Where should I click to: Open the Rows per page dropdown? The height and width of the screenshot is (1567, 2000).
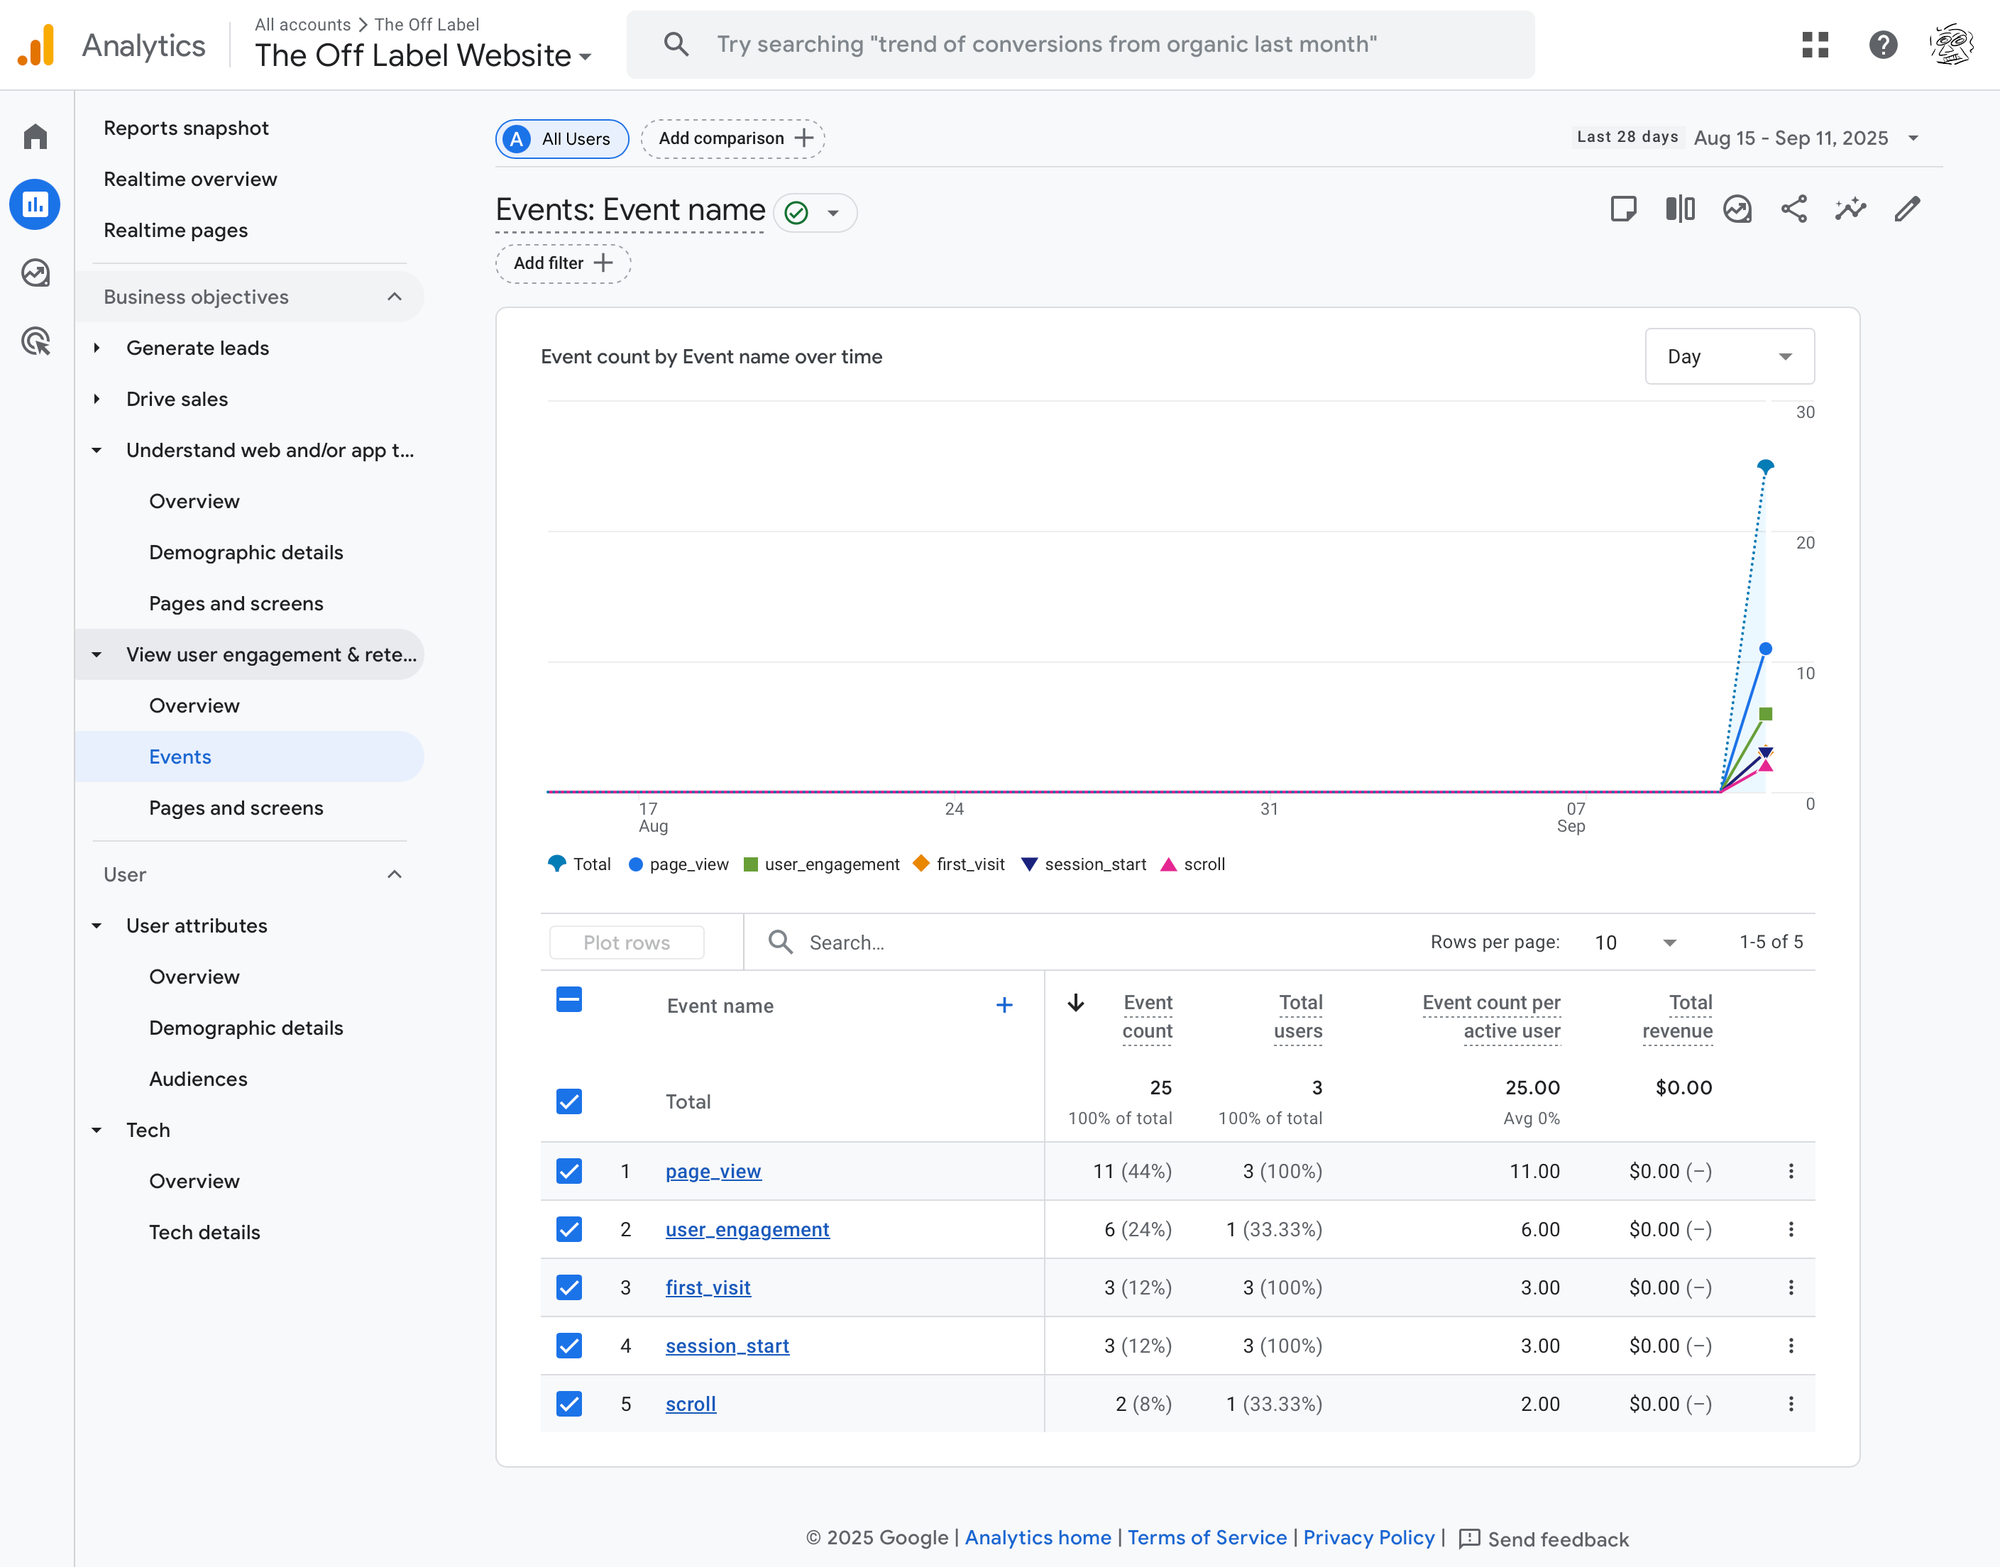[x=1635, y=943]
